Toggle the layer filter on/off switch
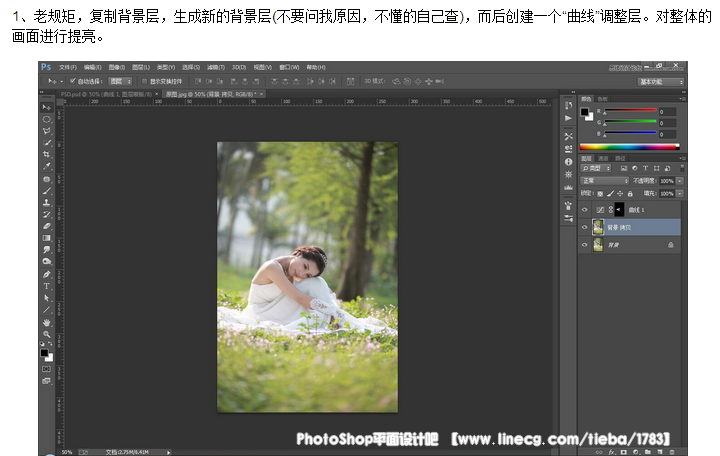720x456 pixels. 682,168
